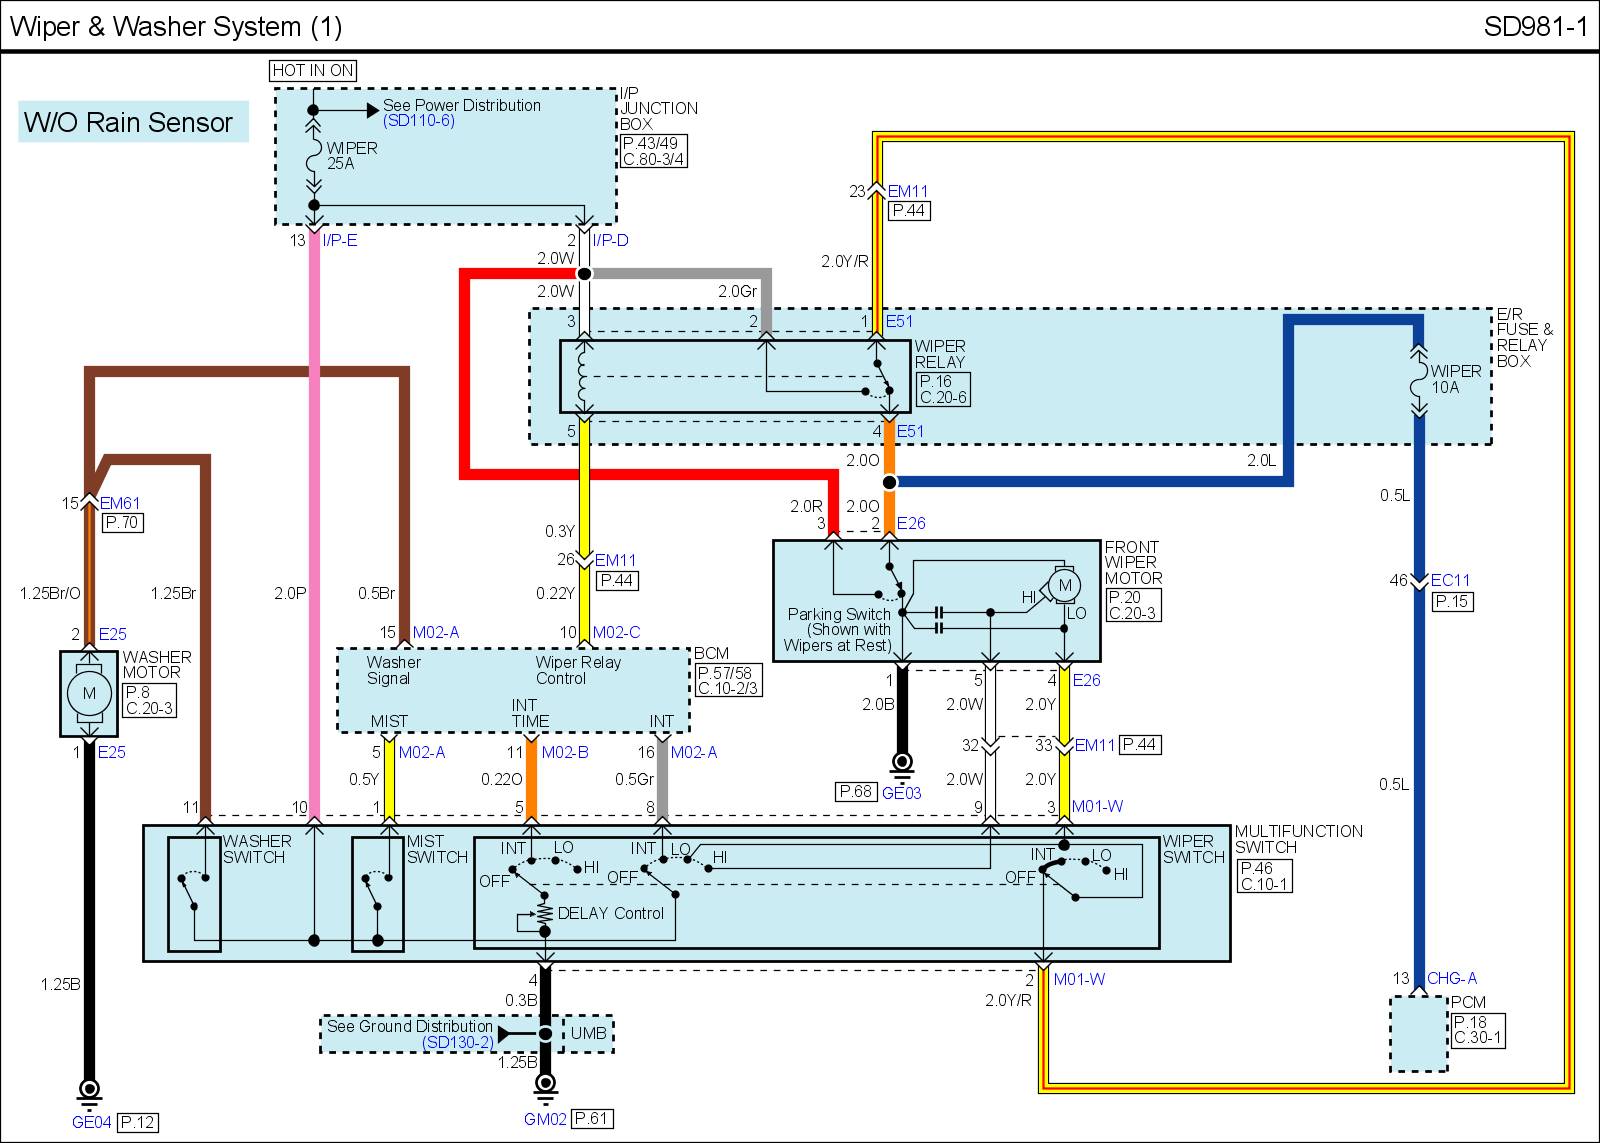Open the SD110-6 power distribution link

pyautogui.click(x=418, y=121)
